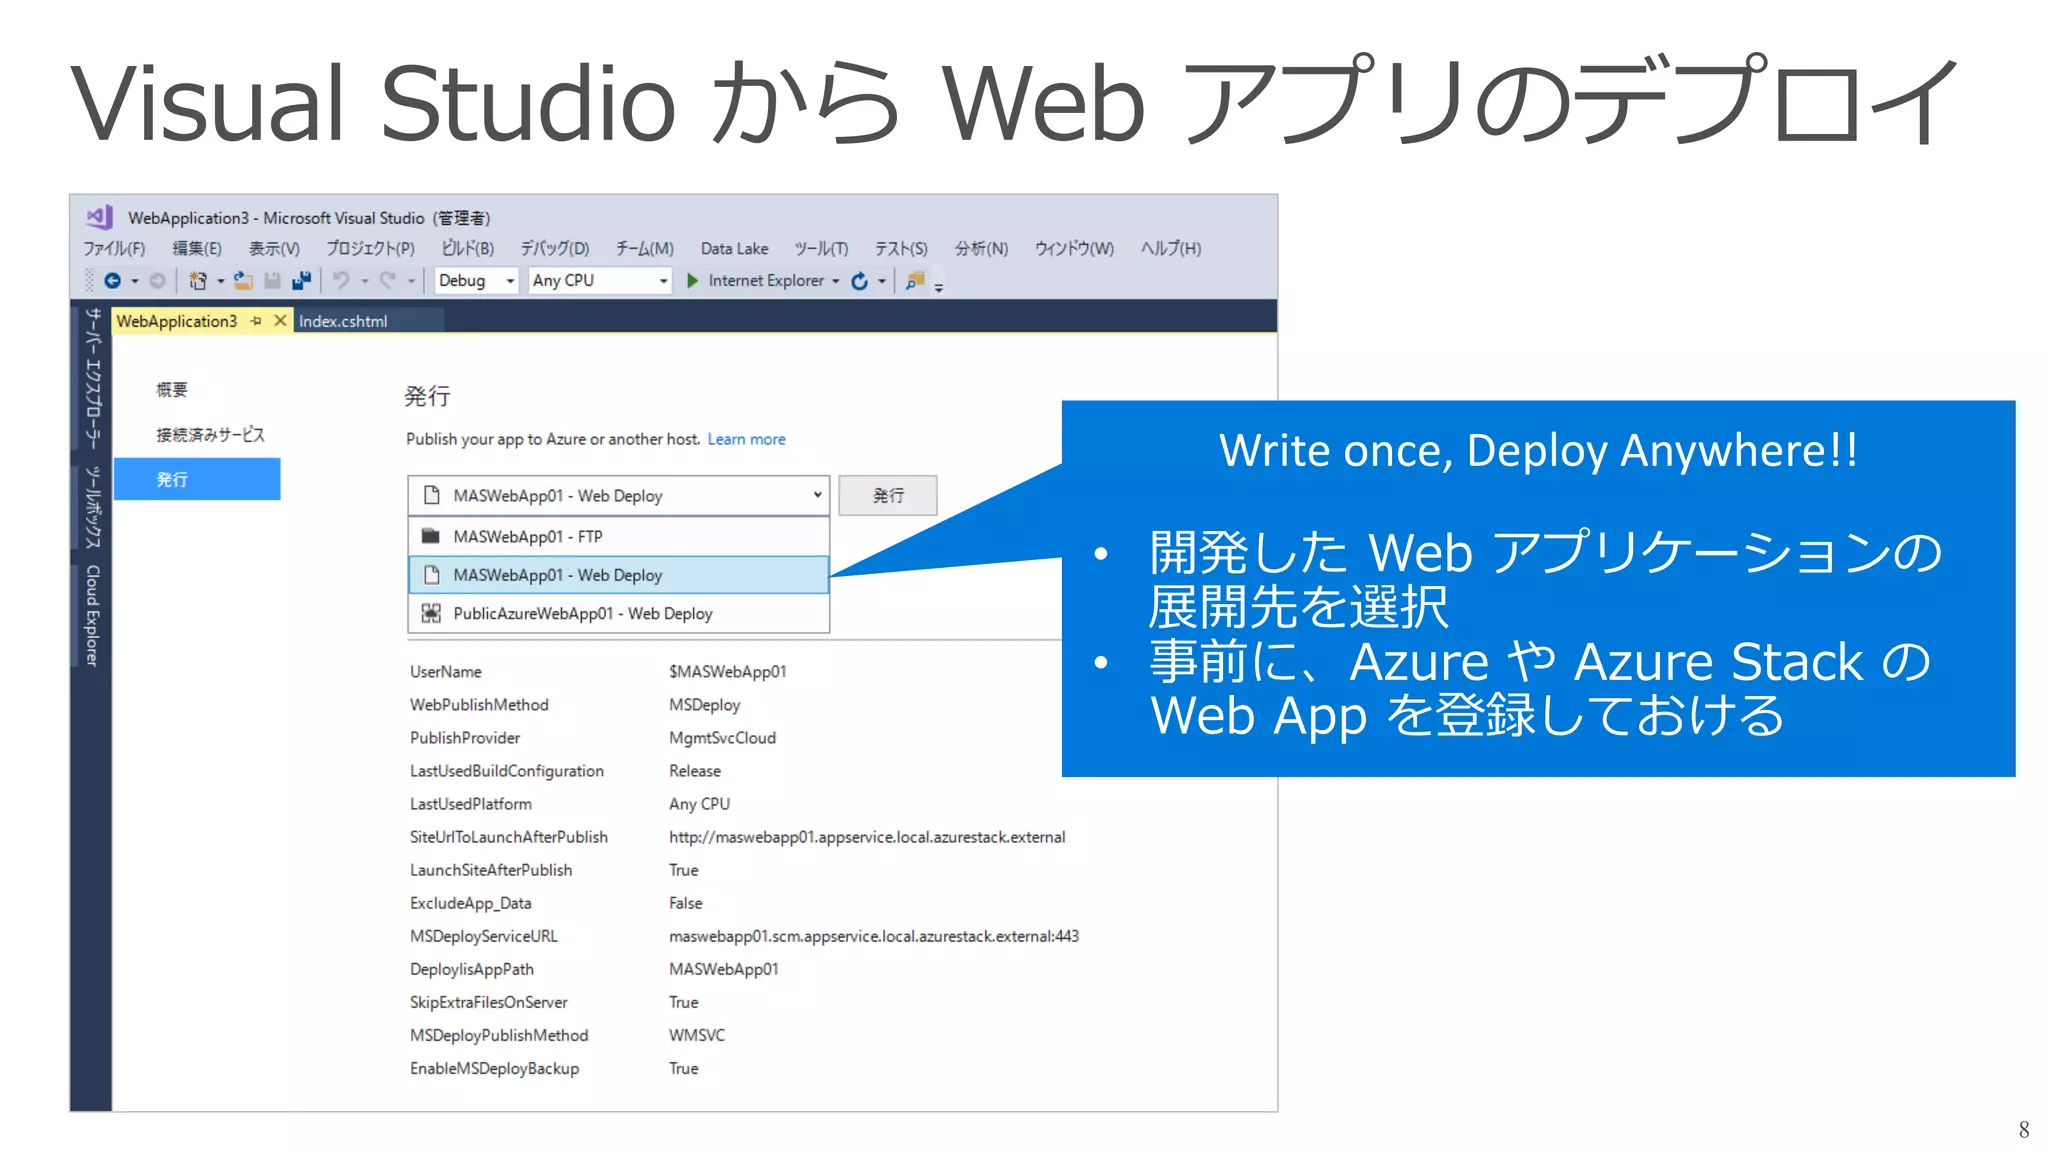Close the WebApplication3 tab

click(280, 321)
